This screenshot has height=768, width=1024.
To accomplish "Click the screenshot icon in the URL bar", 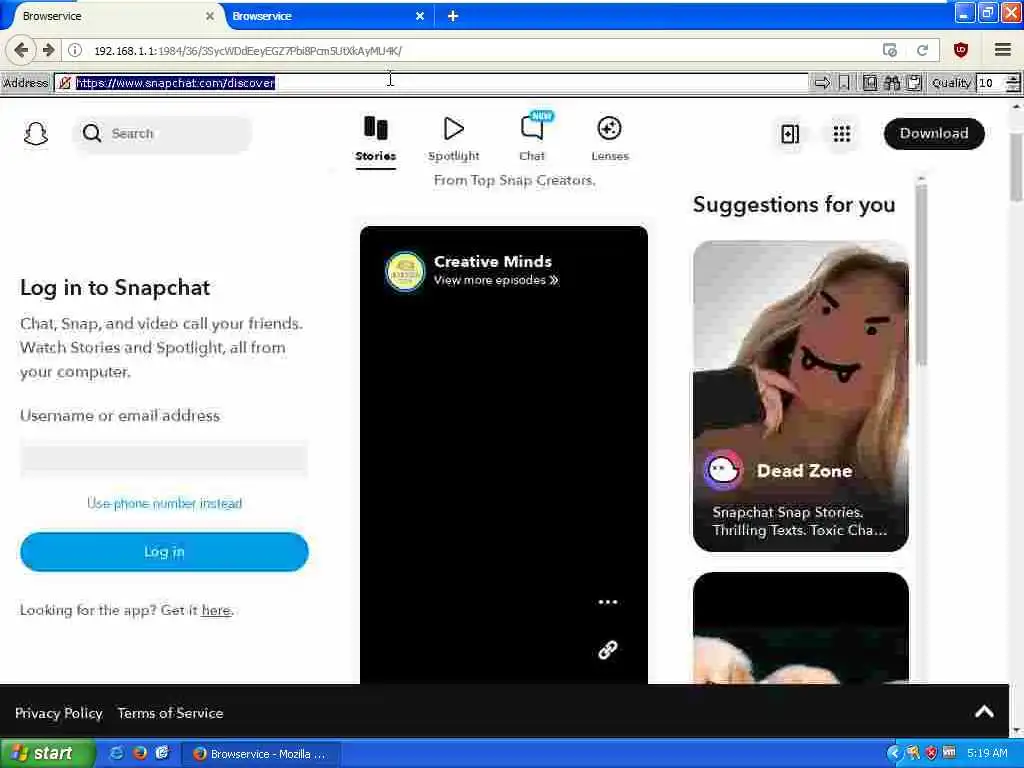I will coord(889,50).
